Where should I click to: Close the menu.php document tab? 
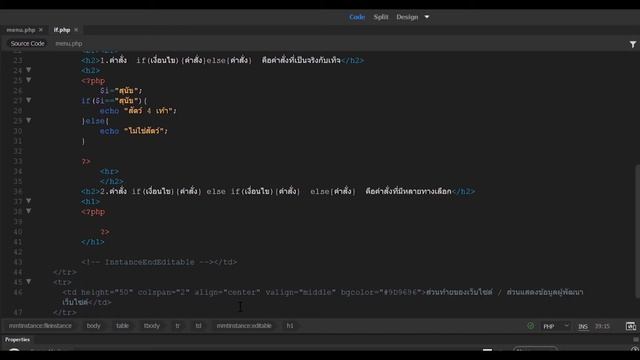(x=40, y=30)
